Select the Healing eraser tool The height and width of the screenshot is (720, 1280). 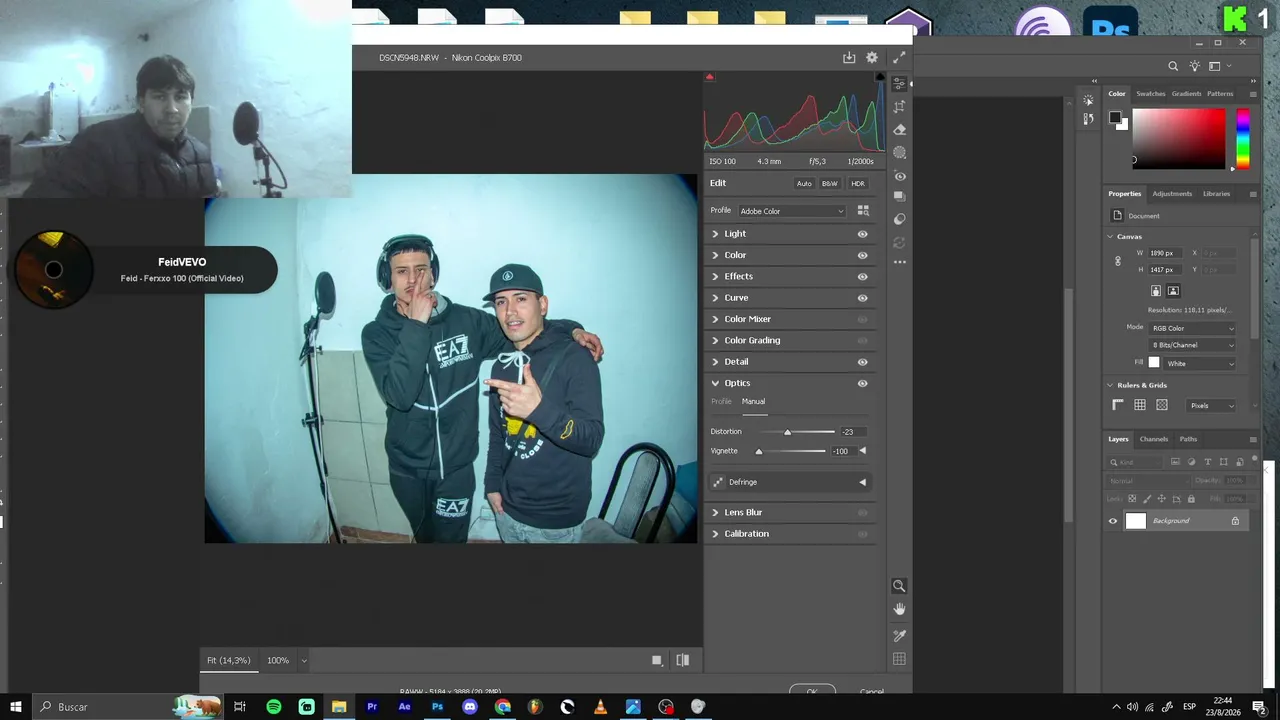[899, 130]
